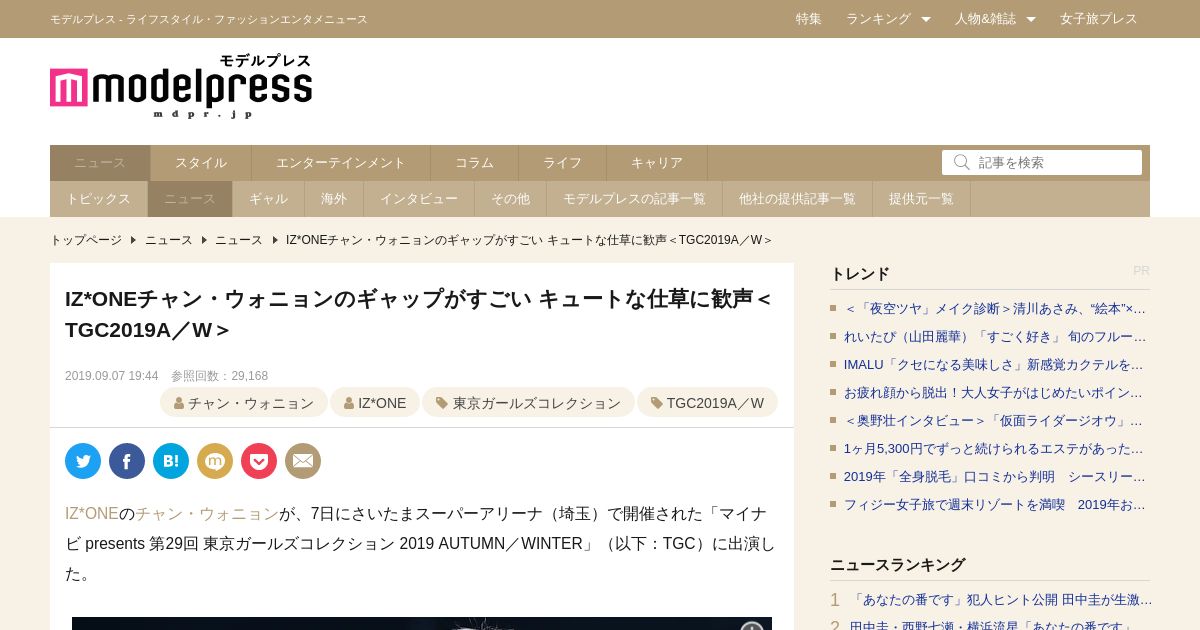This screenshot has height=630, width=1200.
Task: Save article to Pocket
Action: click(259, 461)
